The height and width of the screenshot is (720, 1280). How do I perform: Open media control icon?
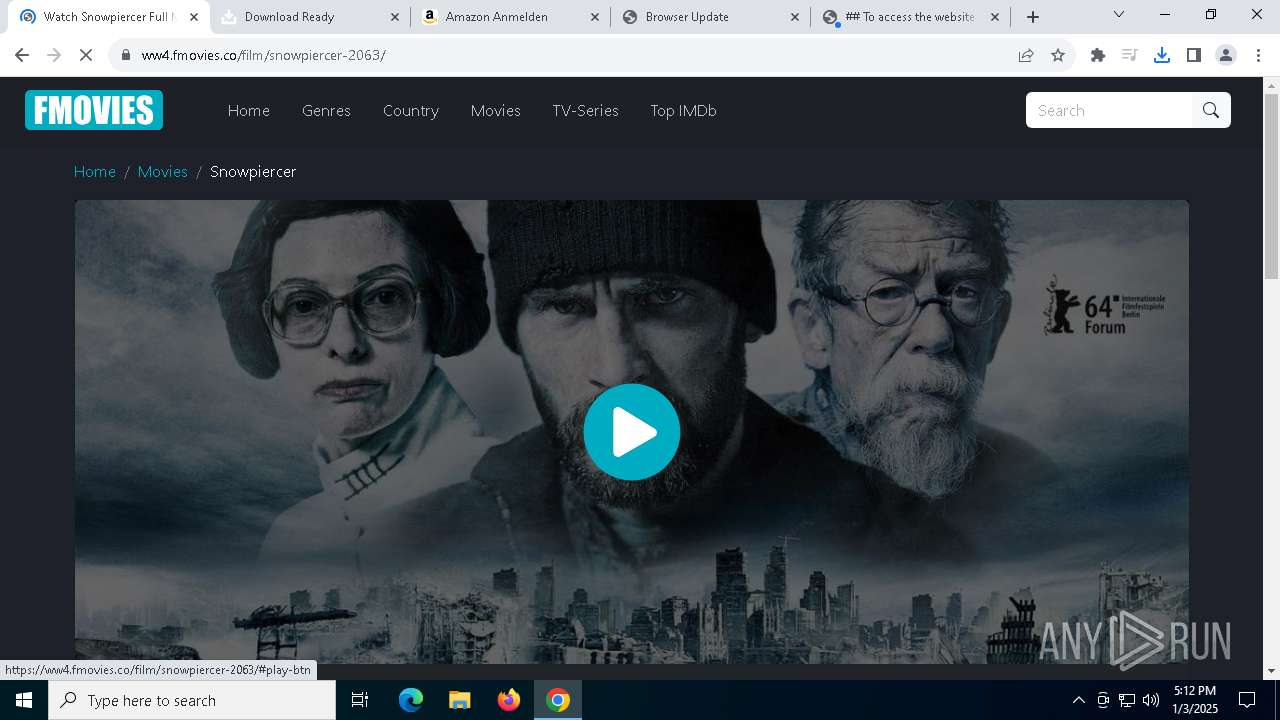1130,55
